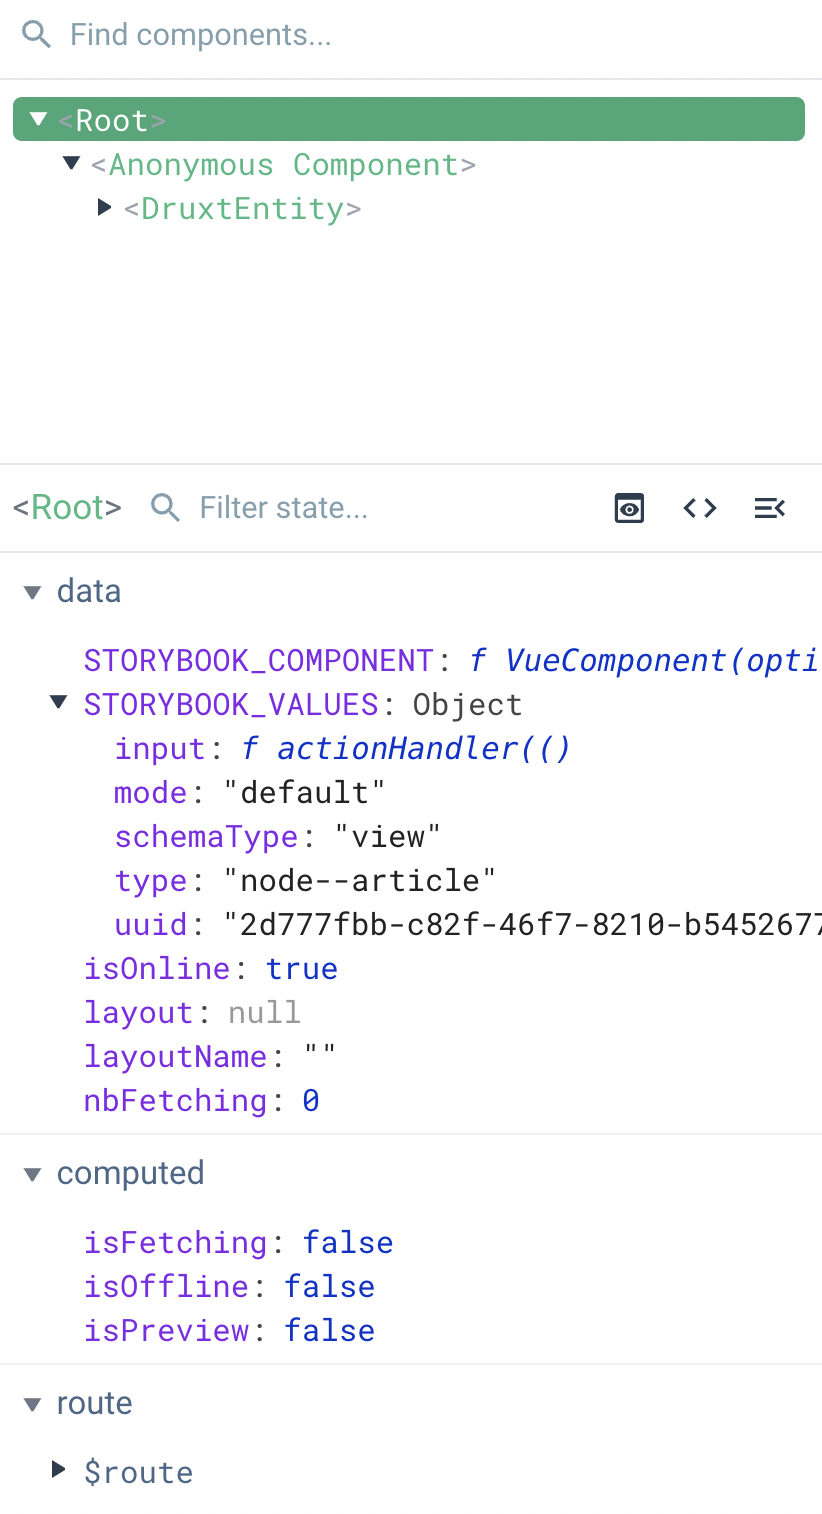This screenshot has height=1514, width=822.
Task: Open component source in editor with </> icon
Action: tap(699, 507)
